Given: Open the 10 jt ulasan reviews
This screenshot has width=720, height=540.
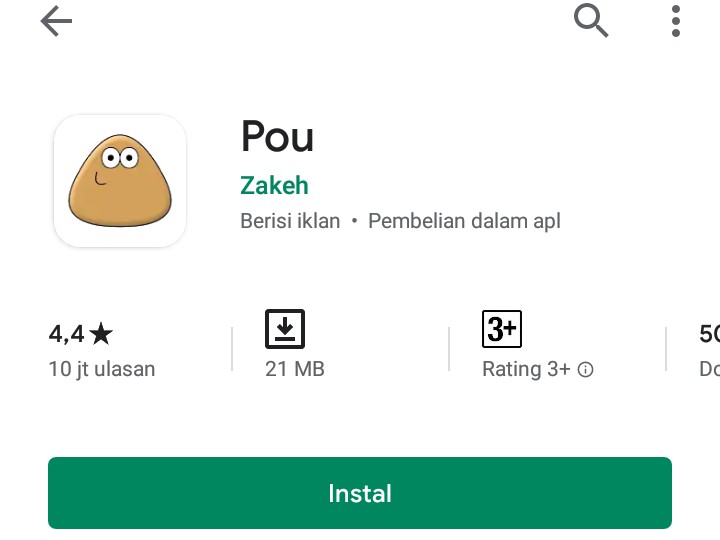Looking at the screenshot, I should pyautogui.click(x=102, y=369).
